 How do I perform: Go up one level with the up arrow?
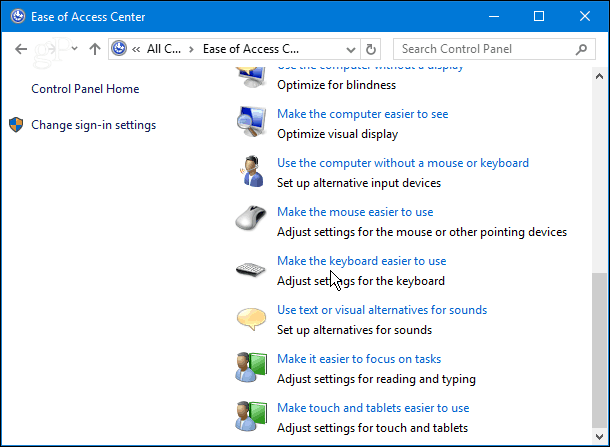[x=95, y=49]
